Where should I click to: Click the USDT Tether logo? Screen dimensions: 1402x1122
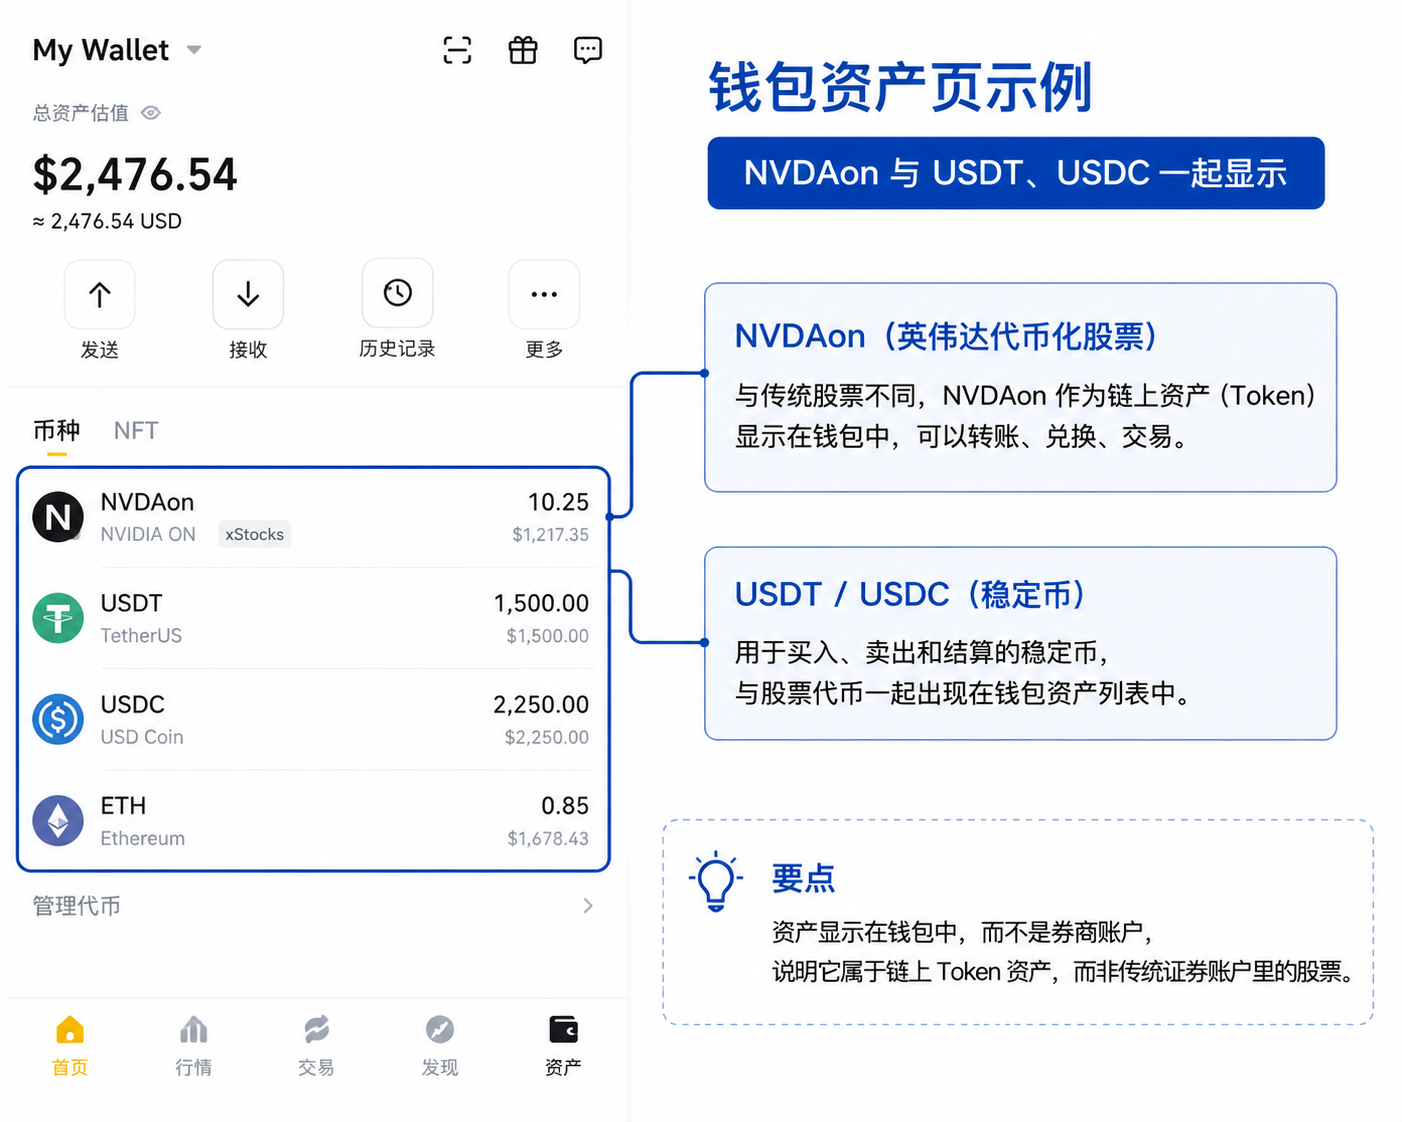click(58, 618)
